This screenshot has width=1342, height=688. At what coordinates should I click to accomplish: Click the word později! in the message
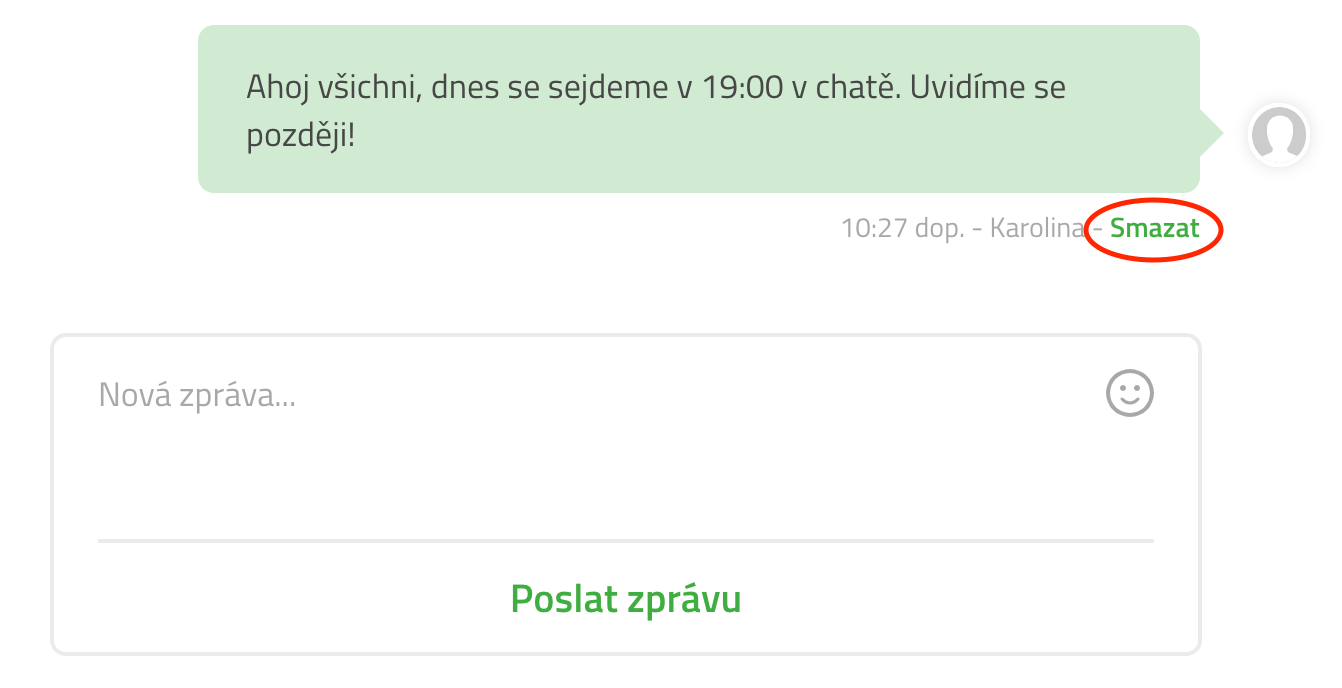(x=301, y=135)
